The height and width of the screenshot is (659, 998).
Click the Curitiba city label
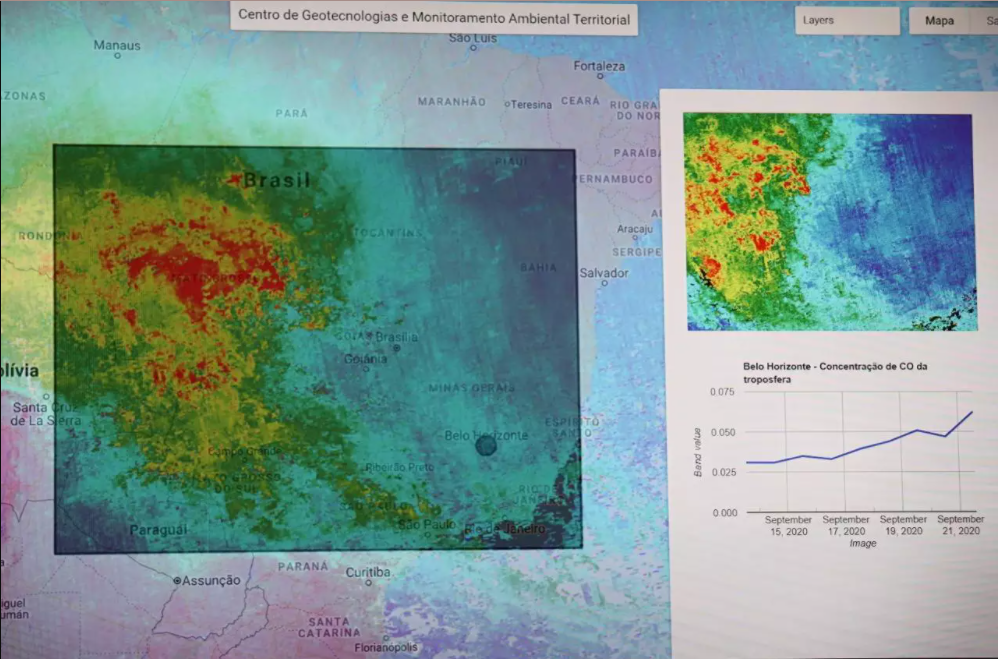click(x=367, y=573)
